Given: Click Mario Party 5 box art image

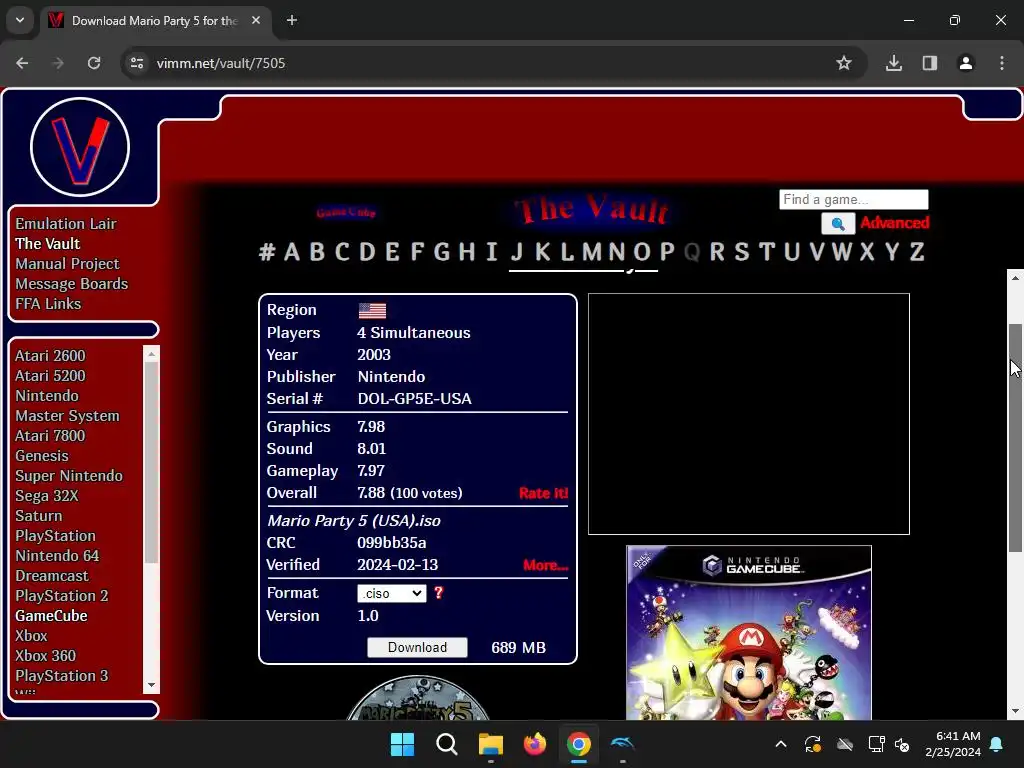Looking at the screenshot, I should tap(748, 632).
